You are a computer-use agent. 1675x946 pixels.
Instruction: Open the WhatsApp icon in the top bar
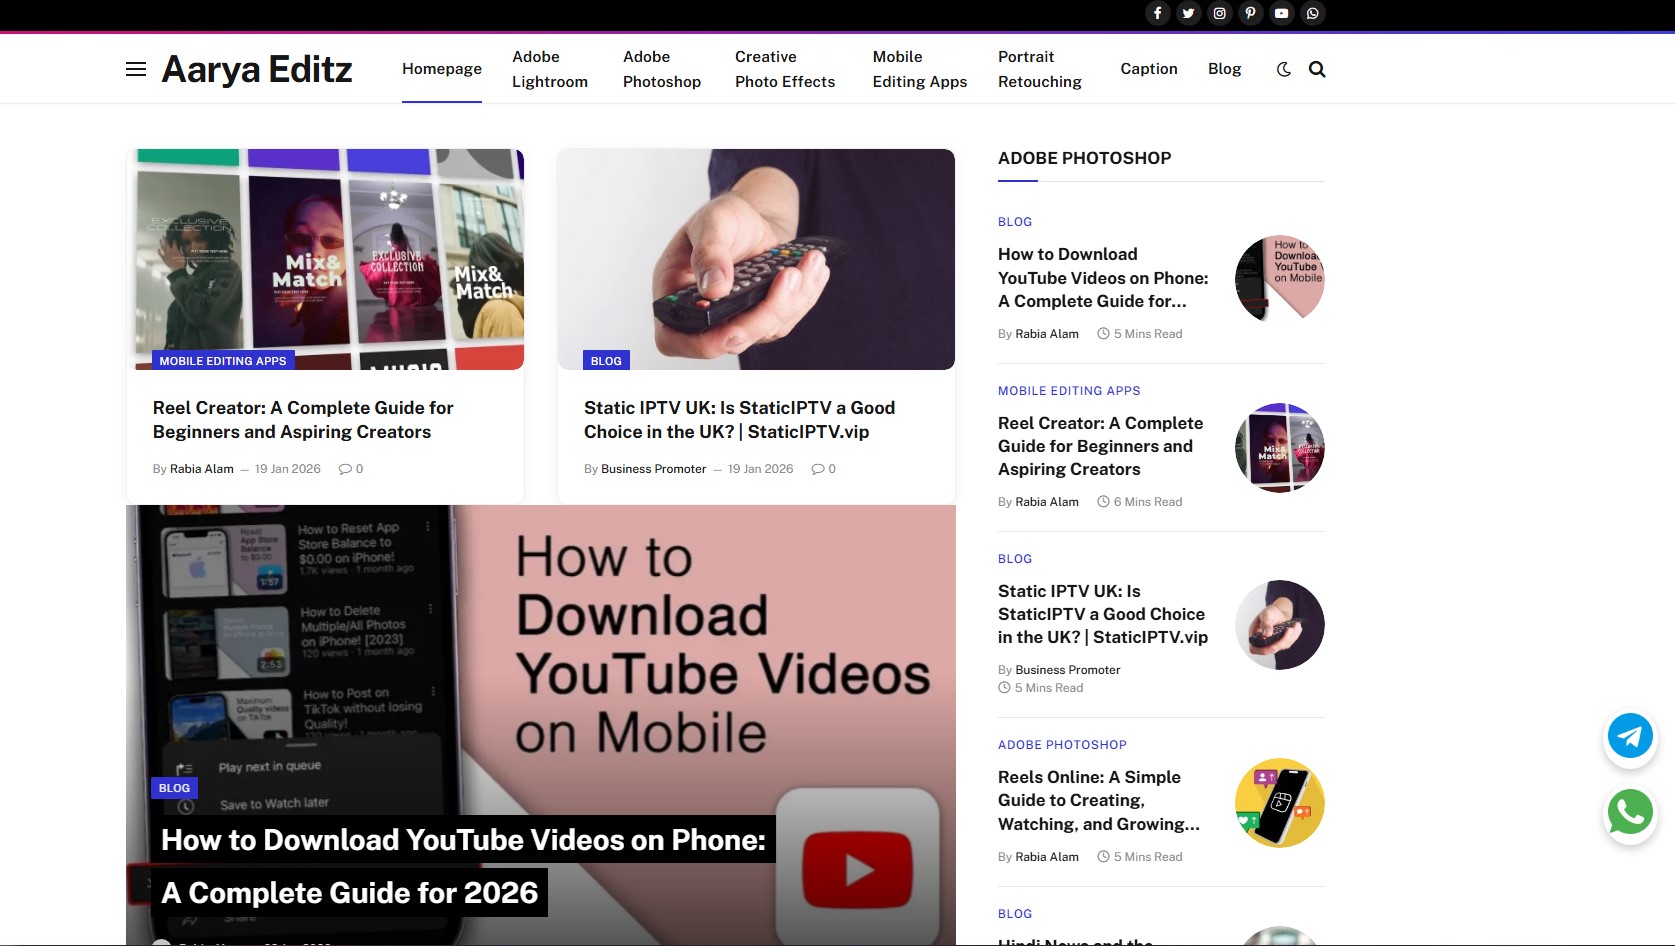pos(1312,13)
